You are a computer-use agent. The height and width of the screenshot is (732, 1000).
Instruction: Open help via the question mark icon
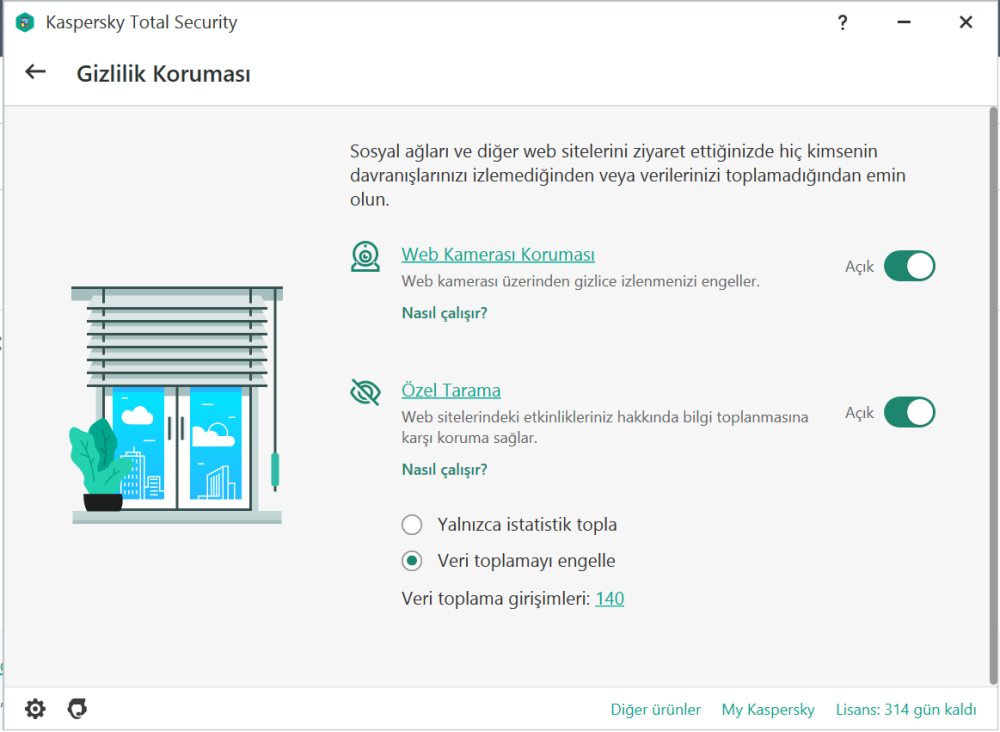pyautogui.click(x=842, y=23)
